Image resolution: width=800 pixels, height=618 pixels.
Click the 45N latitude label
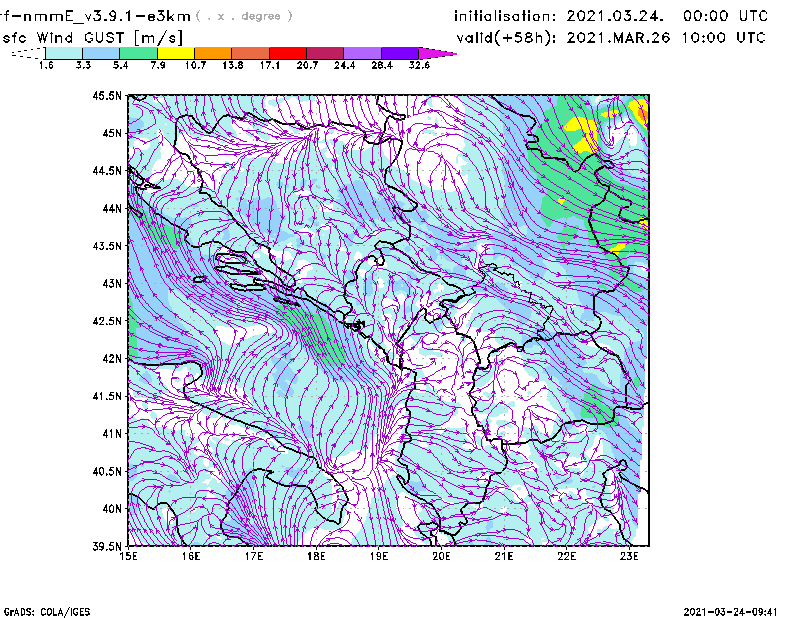pos(112,133)
